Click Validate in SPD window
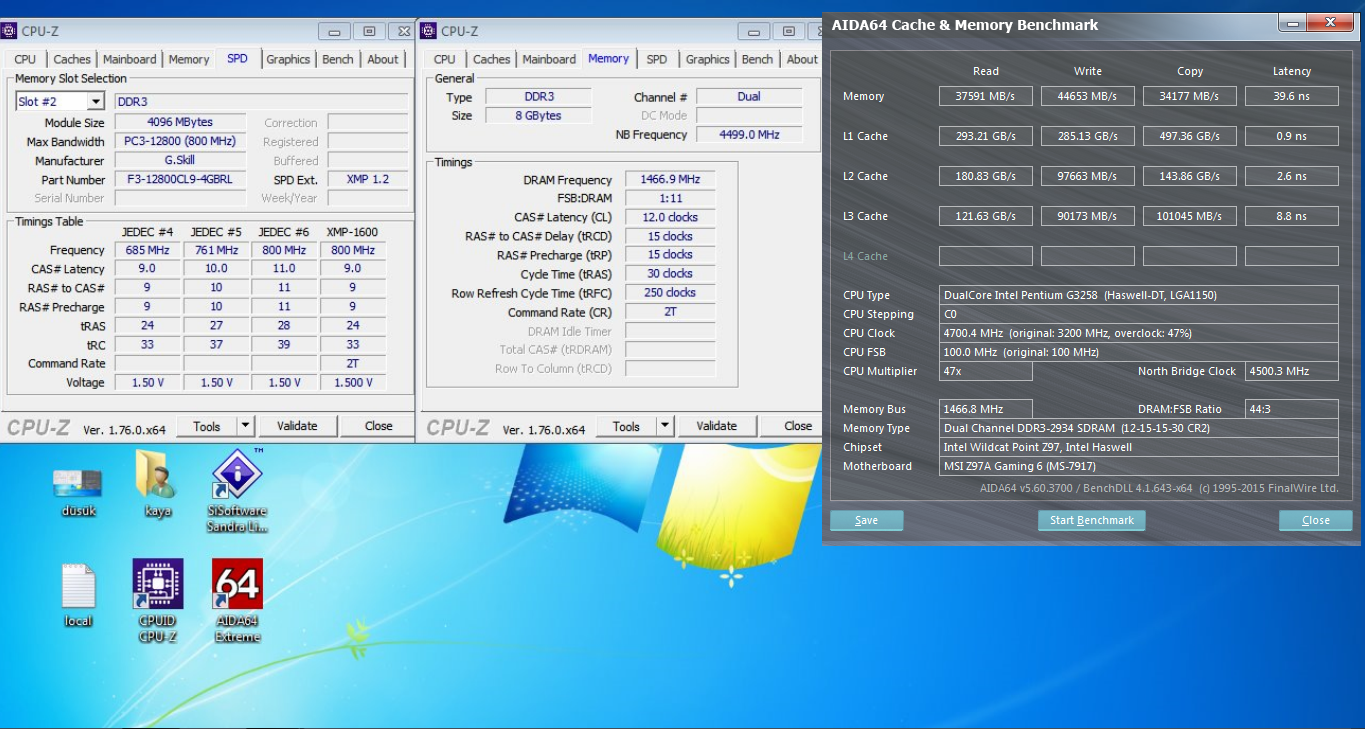This screenshot has width=1365, height=729. click(297, 426)
